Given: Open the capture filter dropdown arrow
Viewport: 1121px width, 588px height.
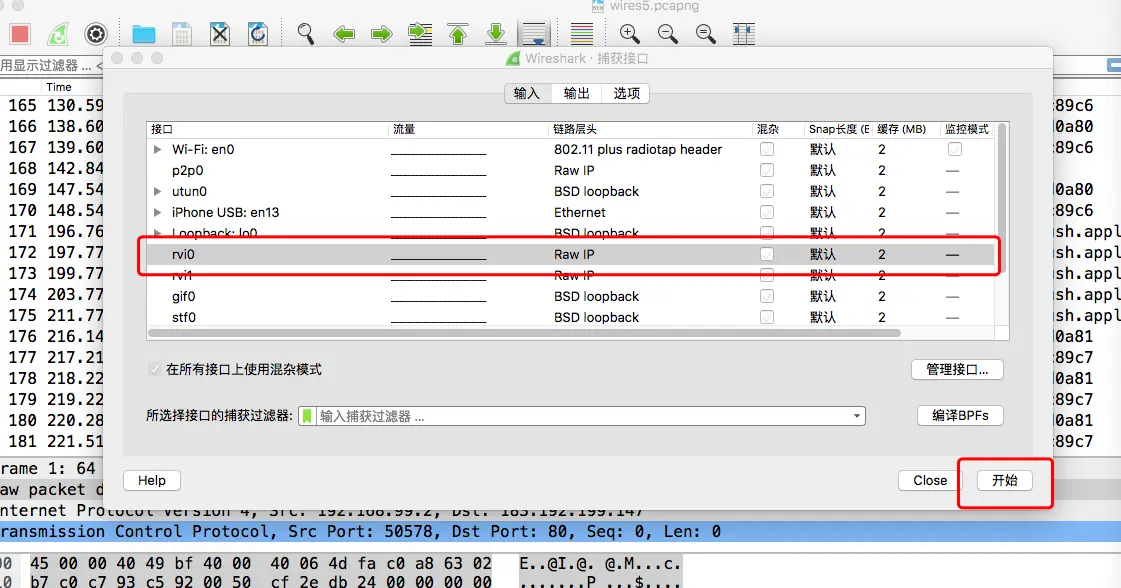Looking at the screenshot, I should coord(856,416).
